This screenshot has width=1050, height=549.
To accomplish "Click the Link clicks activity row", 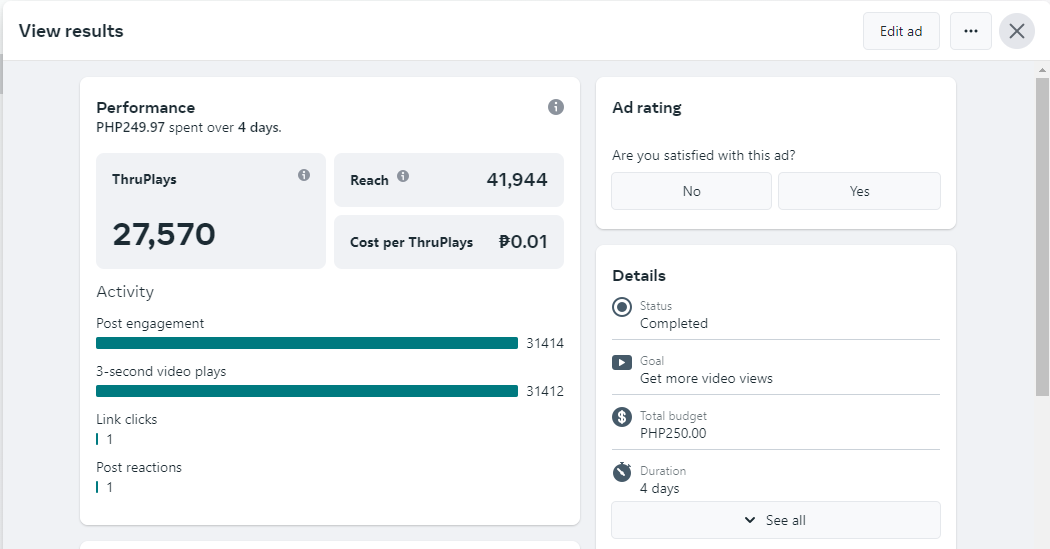I will [127, 429].
